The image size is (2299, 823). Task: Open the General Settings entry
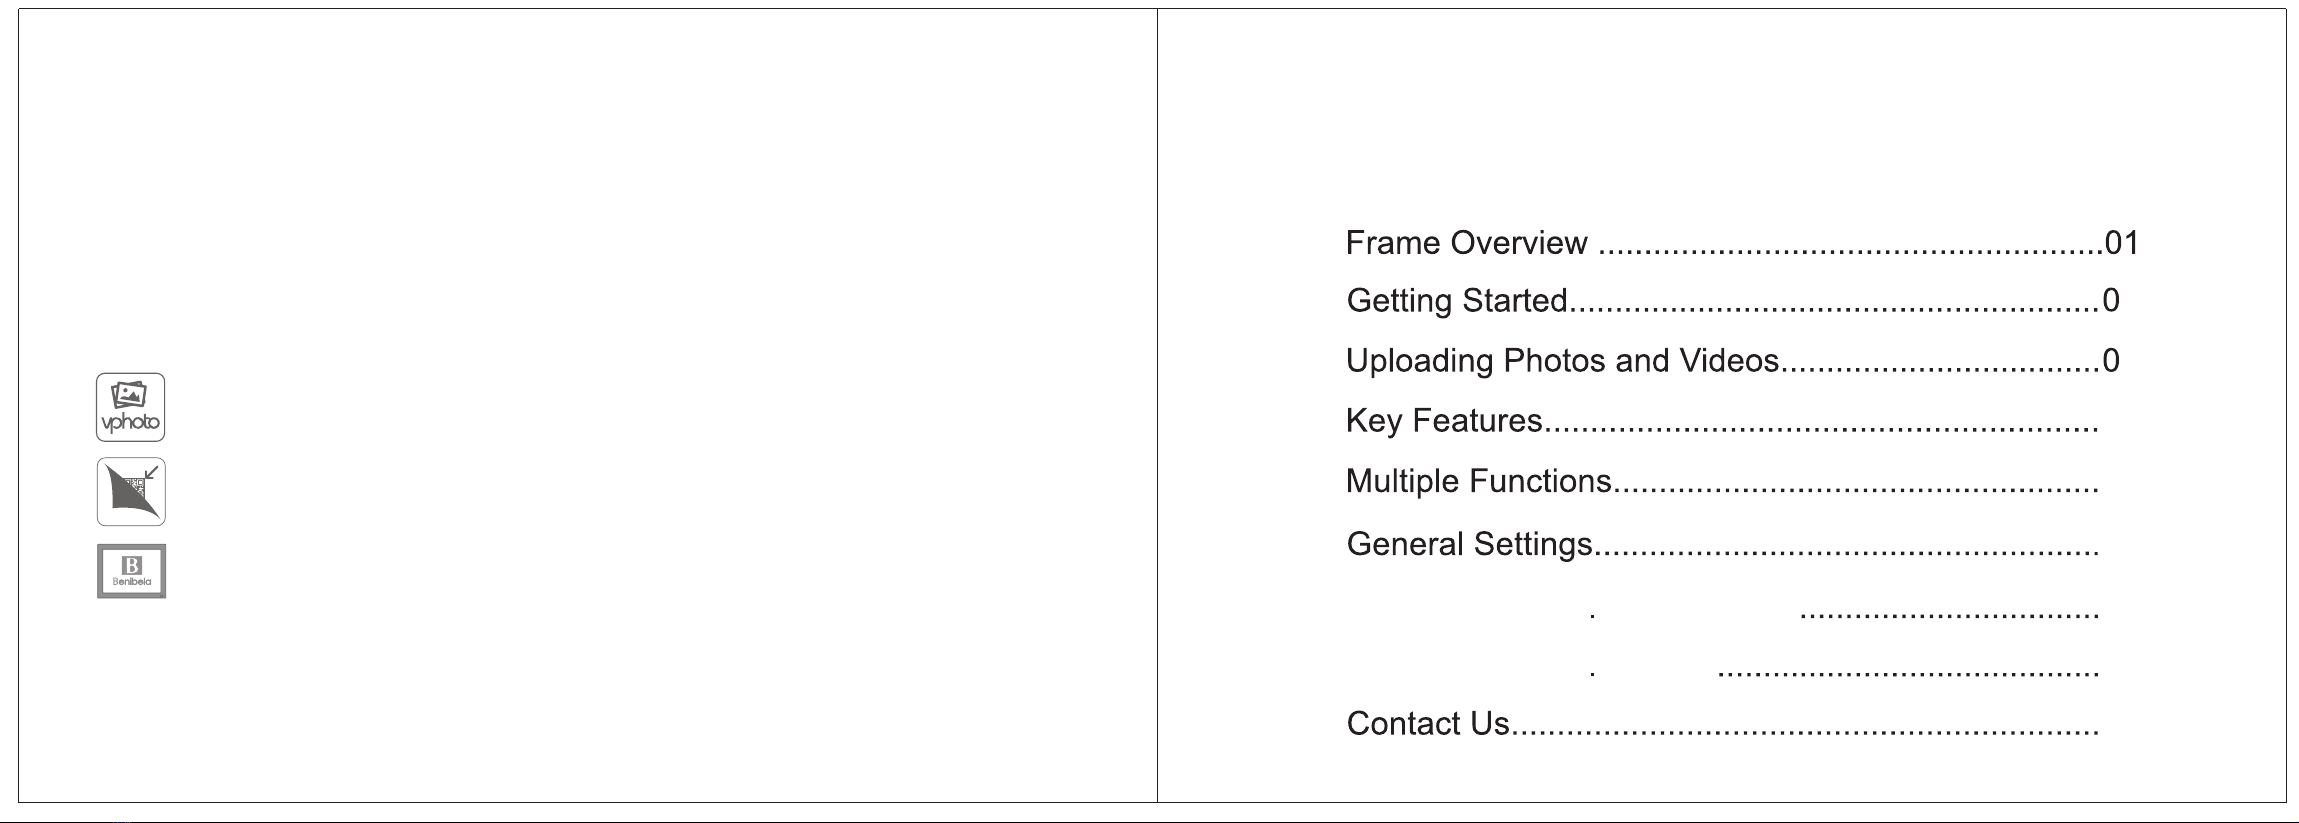click(1469, 544)
